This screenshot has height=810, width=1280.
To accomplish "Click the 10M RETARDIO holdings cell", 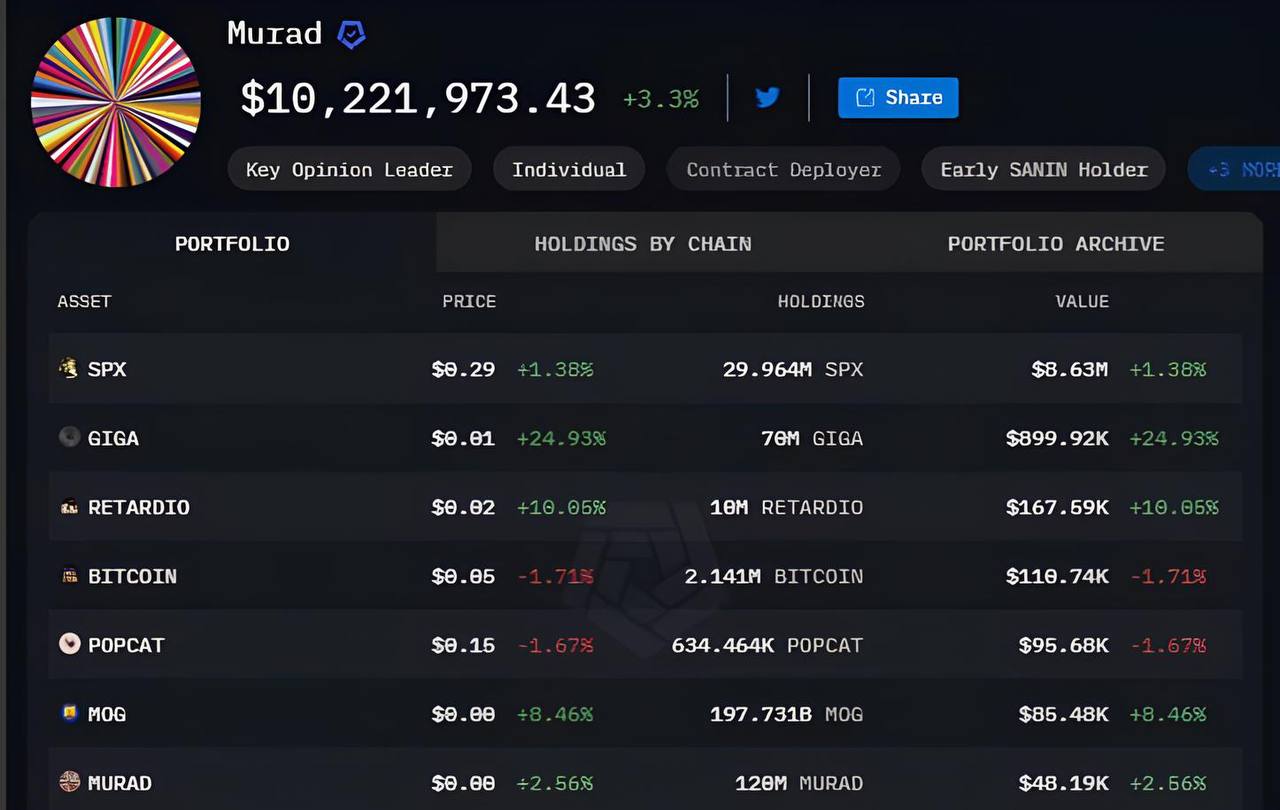I will [x=786, y=507].
